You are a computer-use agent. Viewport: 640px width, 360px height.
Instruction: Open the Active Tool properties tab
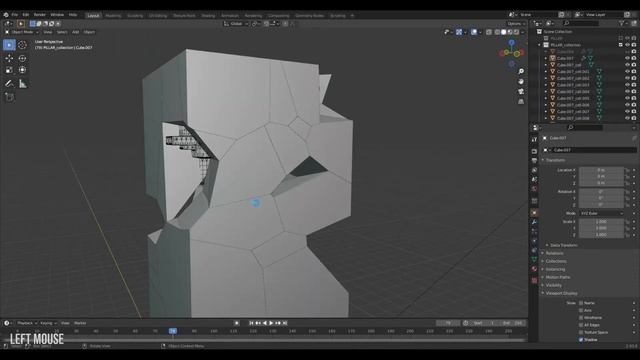[534, 140]
